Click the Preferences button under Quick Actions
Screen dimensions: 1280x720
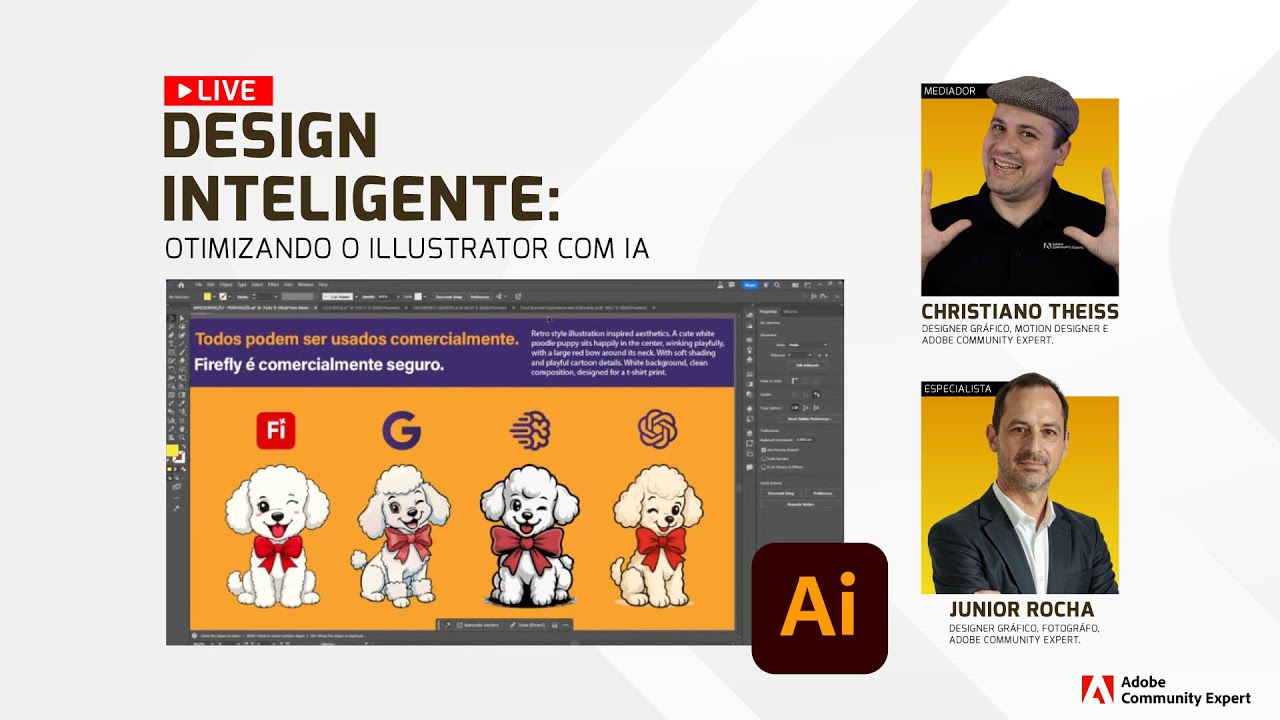tap(823, 493)
